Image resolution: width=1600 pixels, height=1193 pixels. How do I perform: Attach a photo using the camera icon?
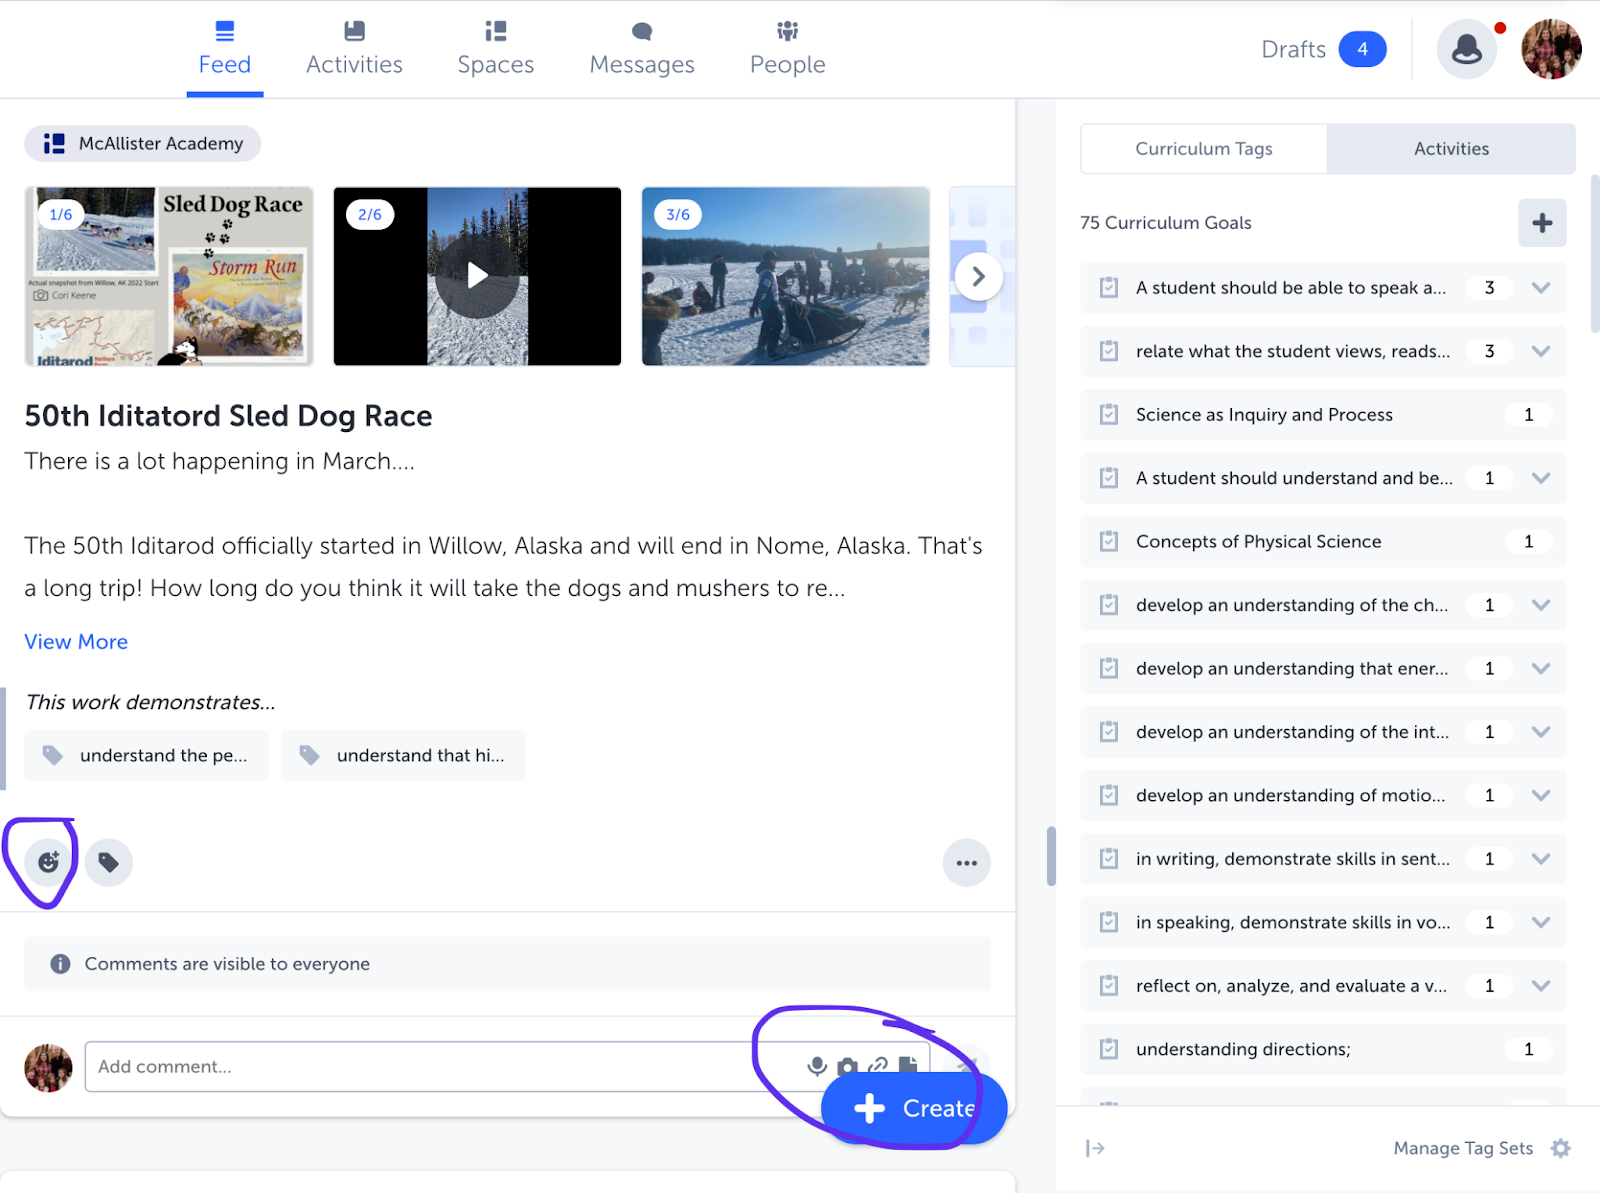point(847,1066)
